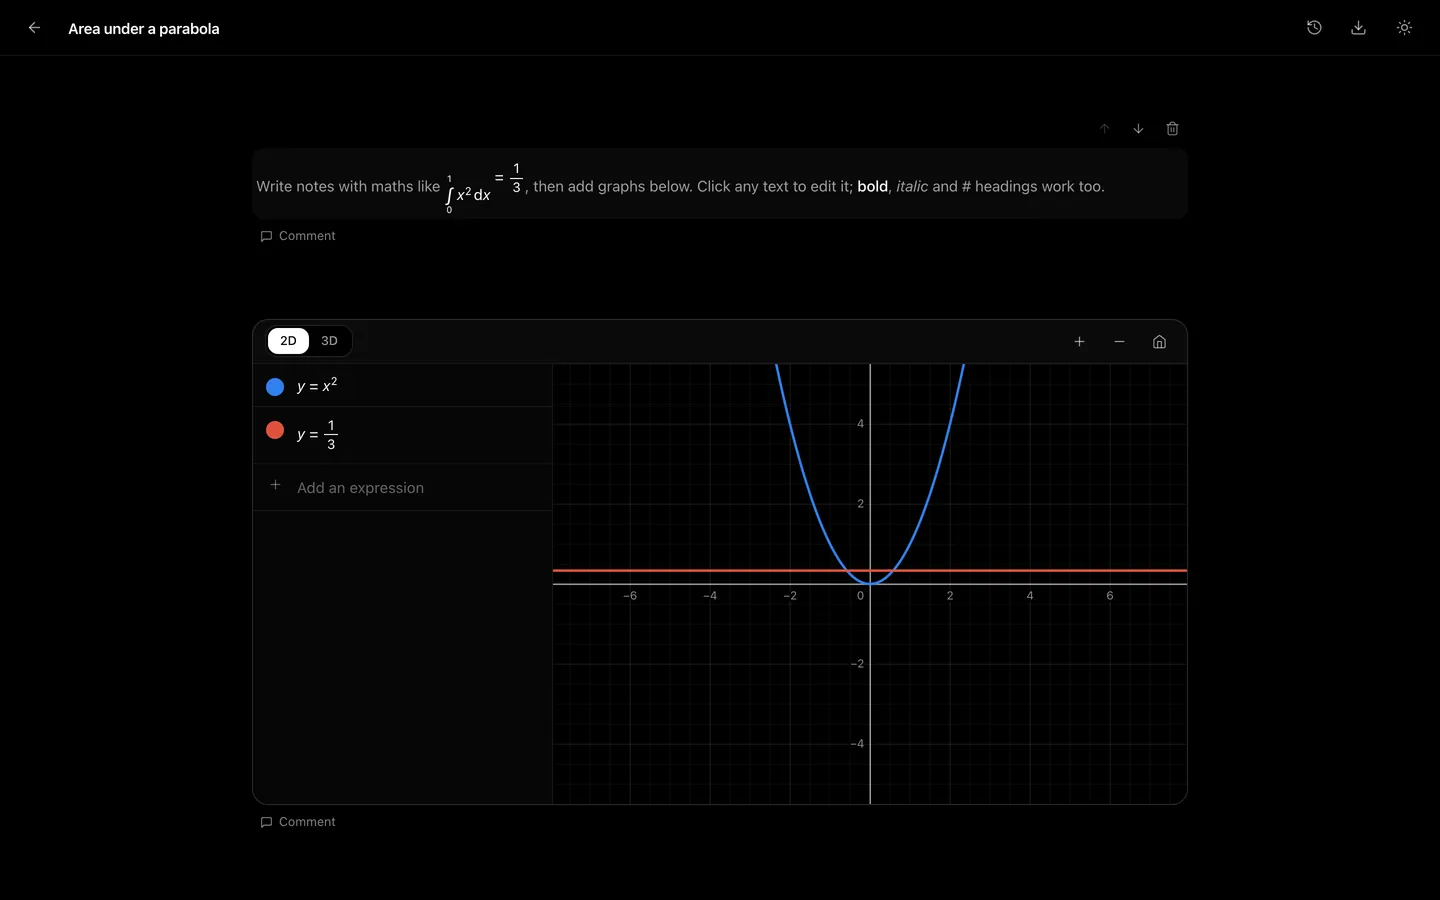Reset graph view with home icon
1440x900 pixels.
[1159, 342]
